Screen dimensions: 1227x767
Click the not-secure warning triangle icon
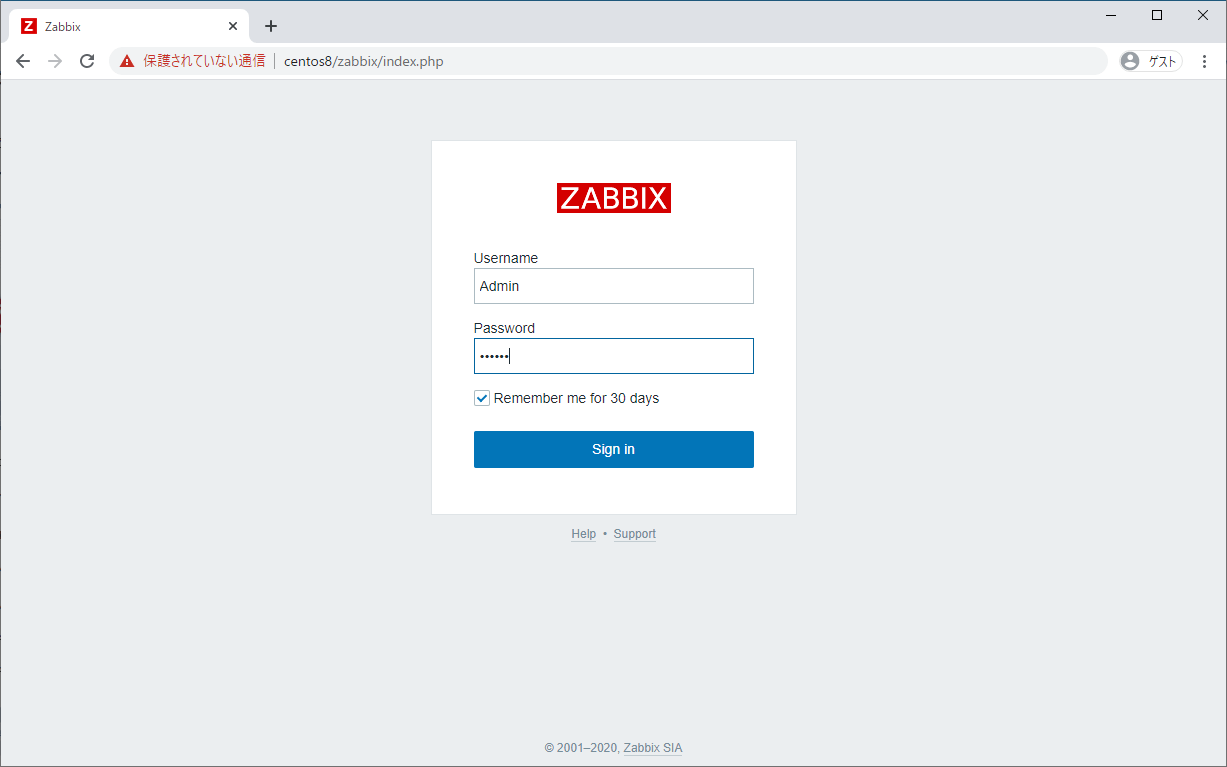(x=127, y=61)
